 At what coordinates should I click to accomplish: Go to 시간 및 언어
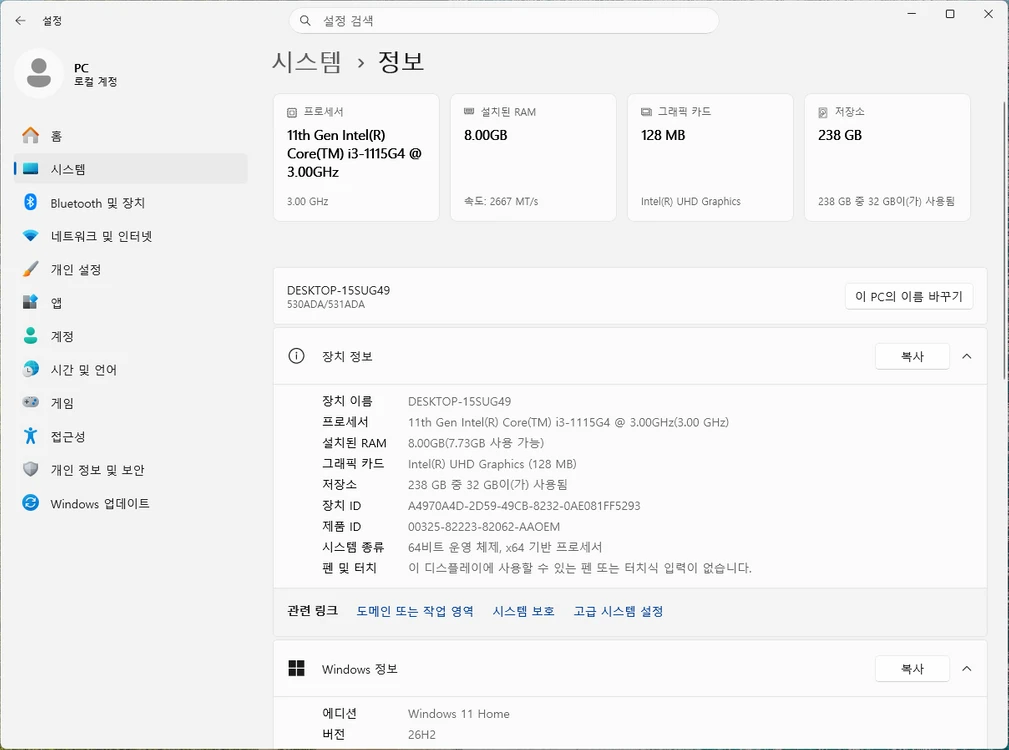pos(131,369)
